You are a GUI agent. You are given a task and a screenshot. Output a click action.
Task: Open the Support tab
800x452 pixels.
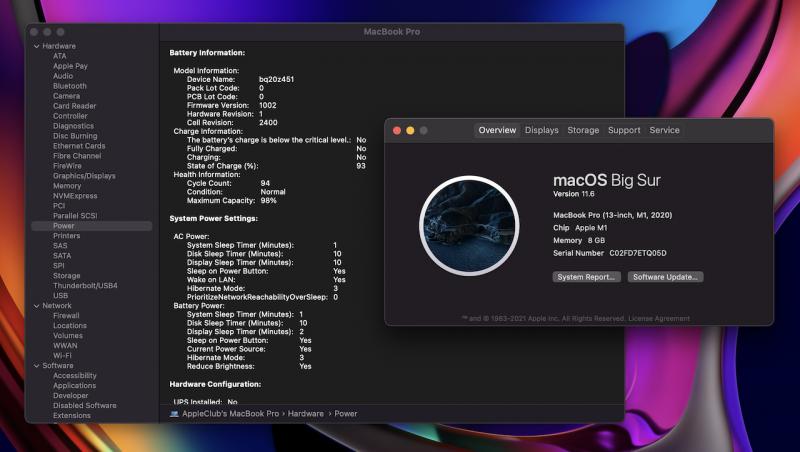tap(624, 130)
